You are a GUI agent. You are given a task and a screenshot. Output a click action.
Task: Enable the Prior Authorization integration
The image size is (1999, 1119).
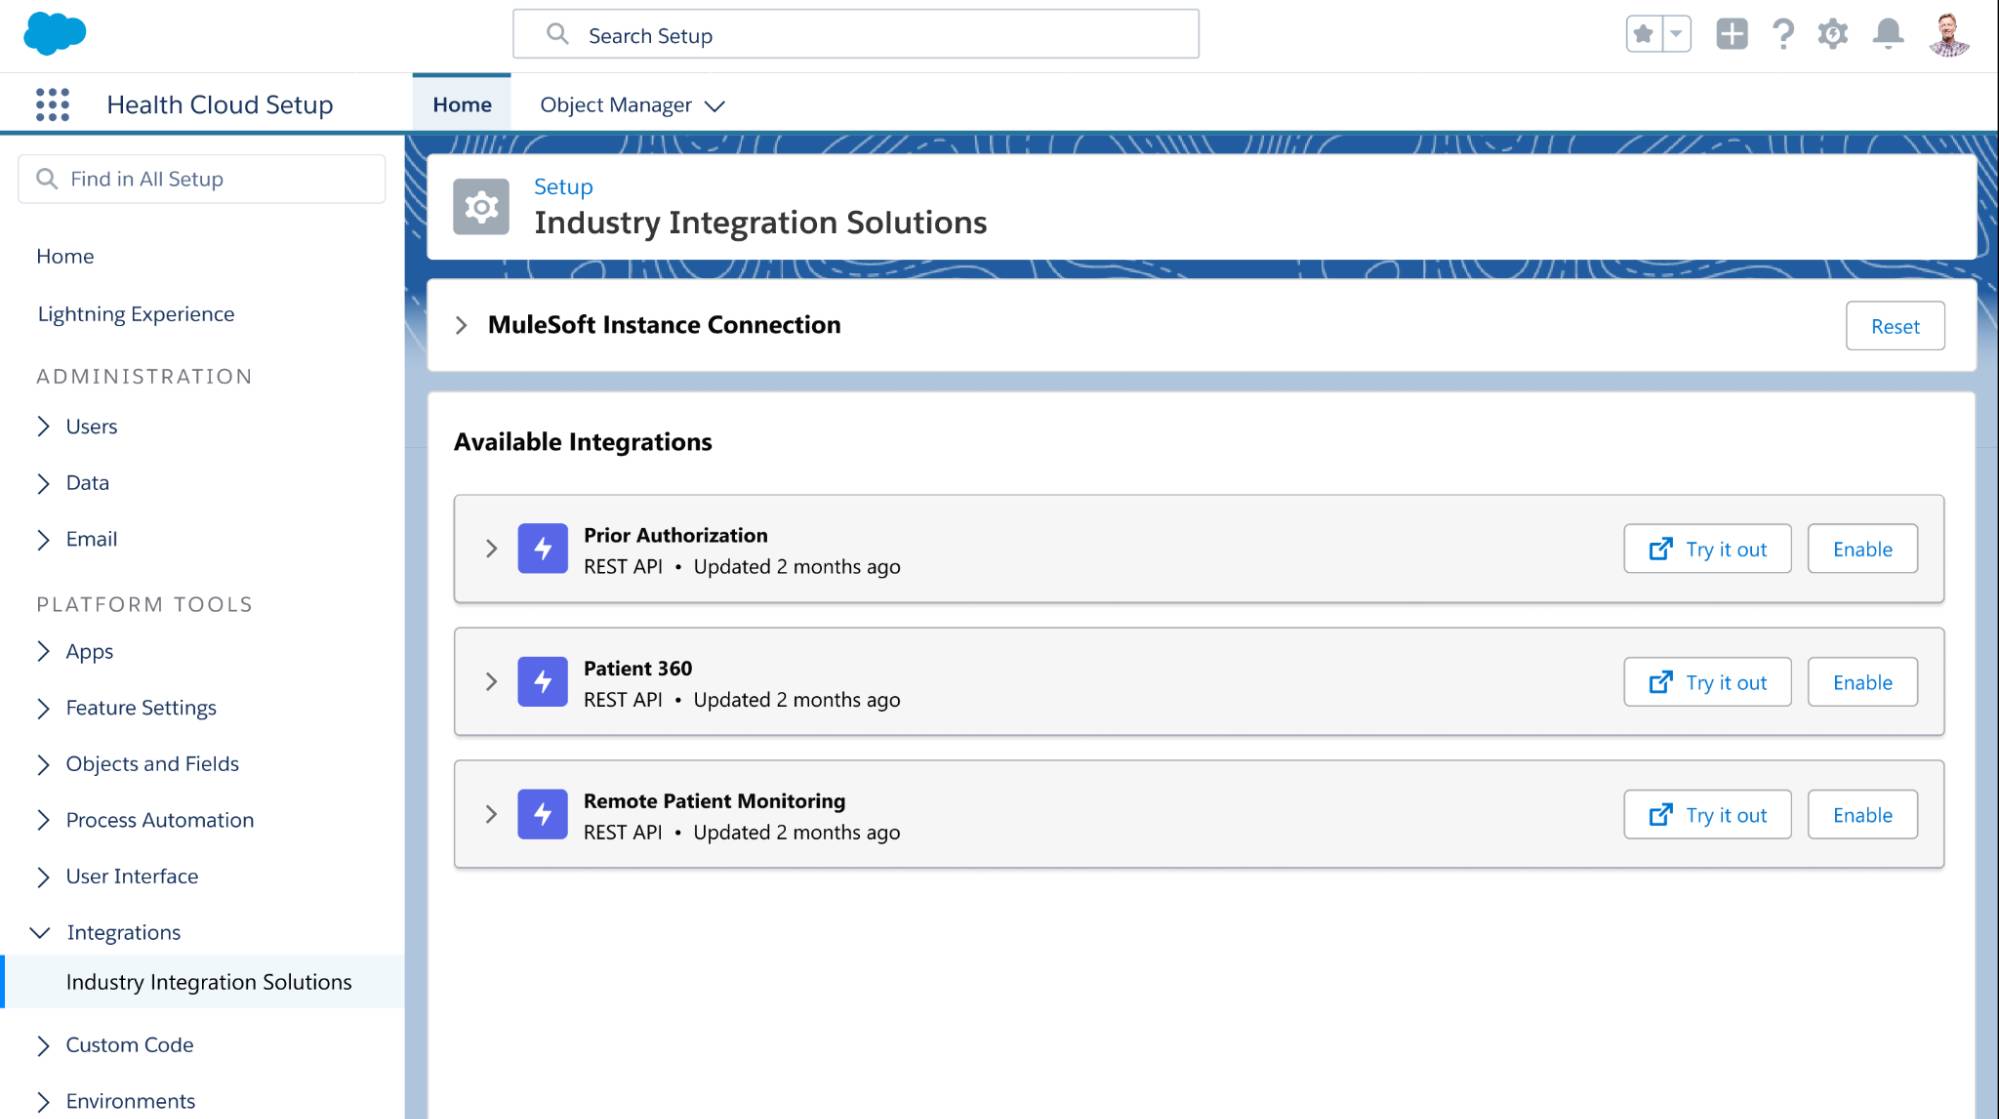(x=1863, y=548)
